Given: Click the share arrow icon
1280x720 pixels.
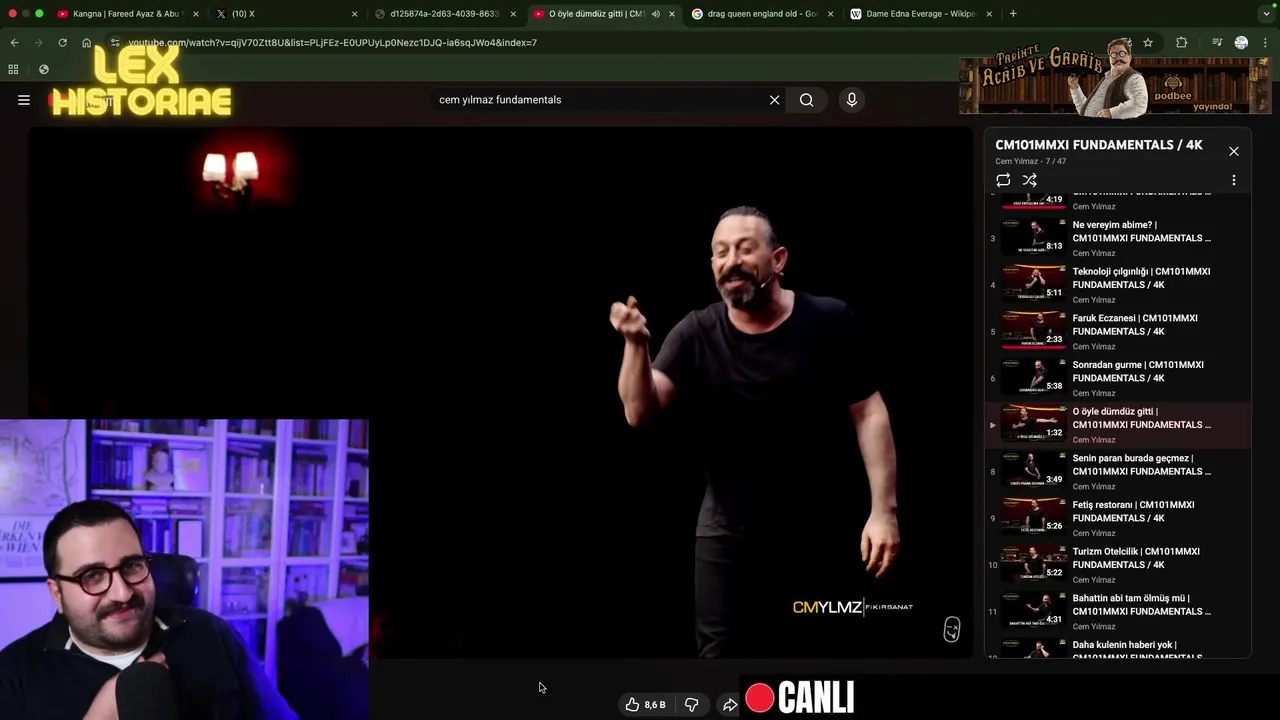Looking at the screenshot, I should click(x=730, y=705).
